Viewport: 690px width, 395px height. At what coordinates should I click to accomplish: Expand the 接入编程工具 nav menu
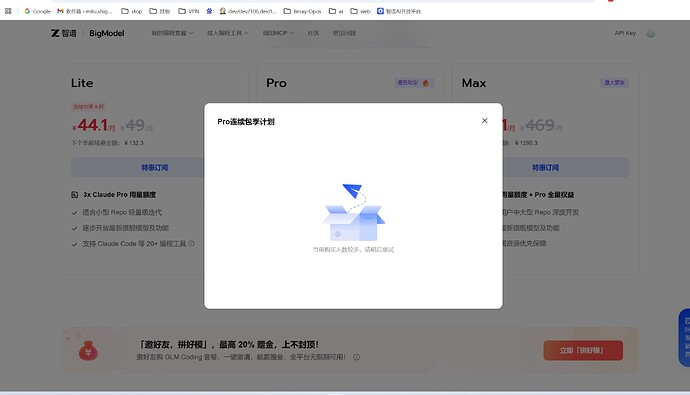click(228, 33)
